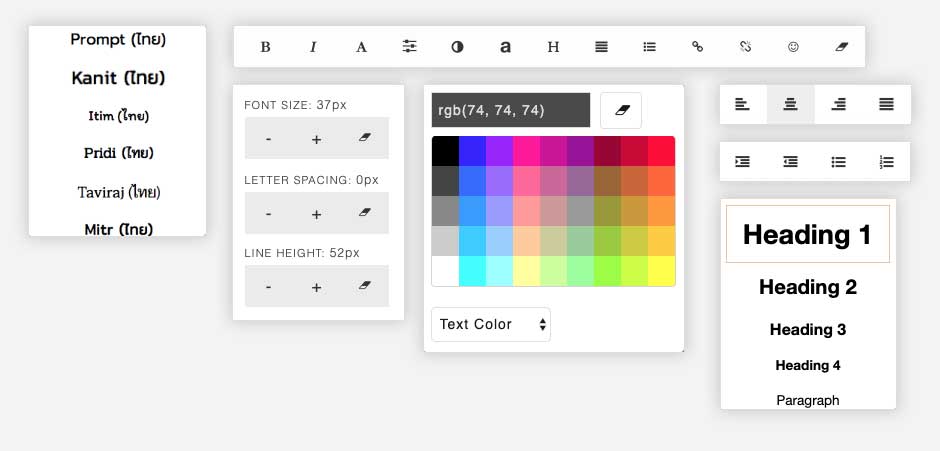This screenshot has width=940, height=451.
Task: Apply Paragraph style
Action: pyautogui.click(x=808, y=401)
